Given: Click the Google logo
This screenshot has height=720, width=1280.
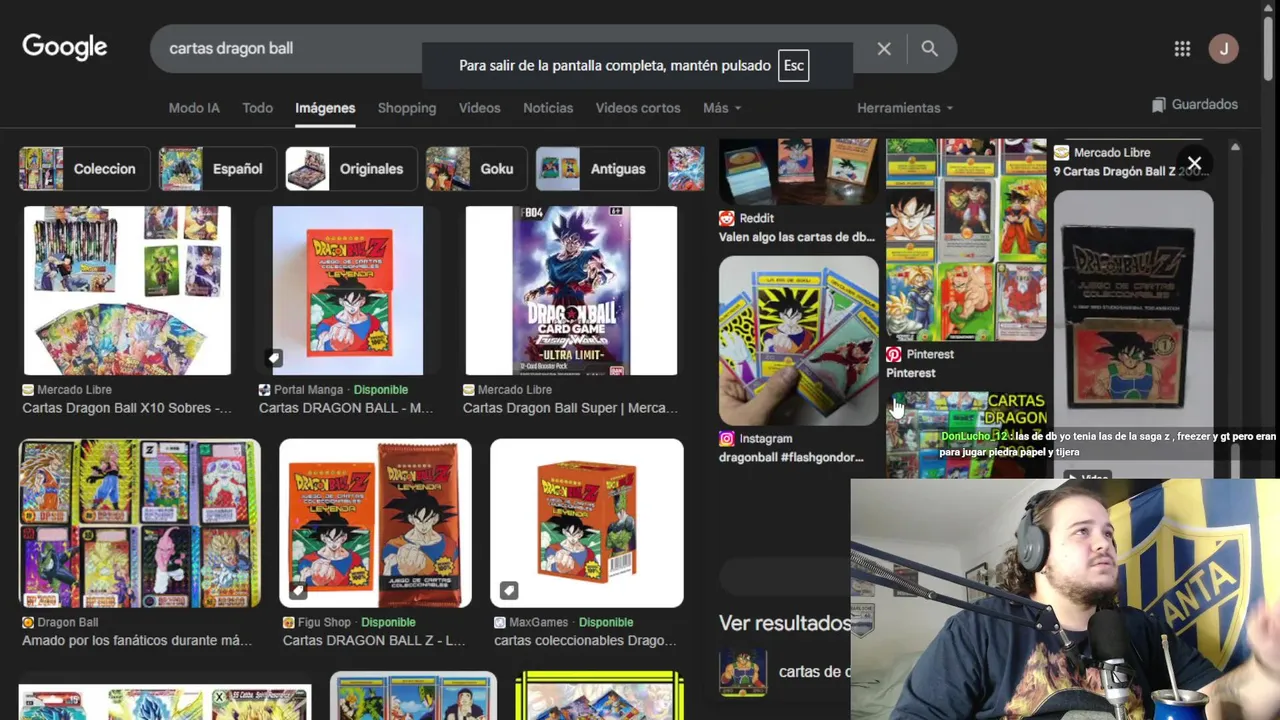Looking at the screenshot, I should coord(65,47).
